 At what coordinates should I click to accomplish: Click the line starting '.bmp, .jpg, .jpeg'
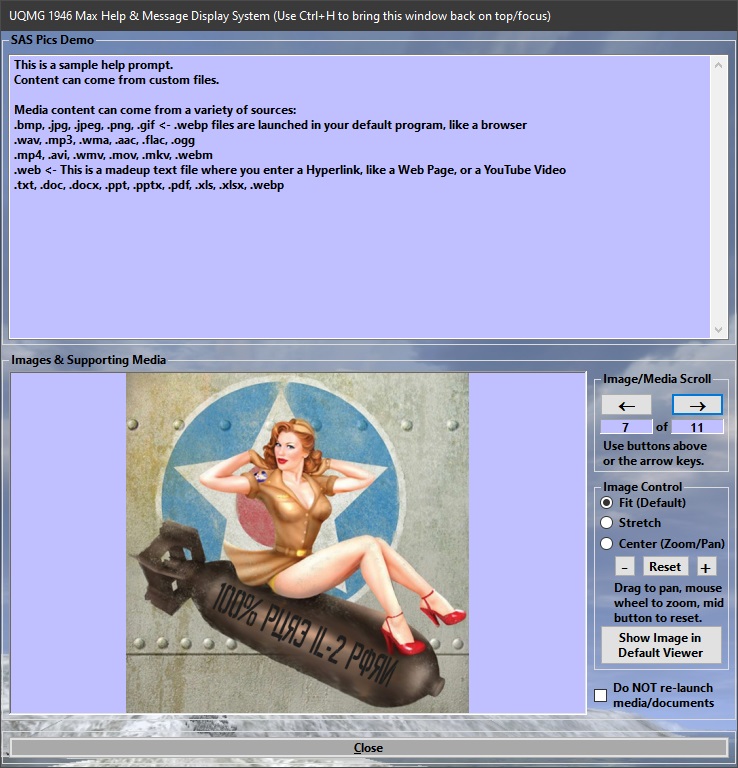pyautogui.click(x=270, y=125)
